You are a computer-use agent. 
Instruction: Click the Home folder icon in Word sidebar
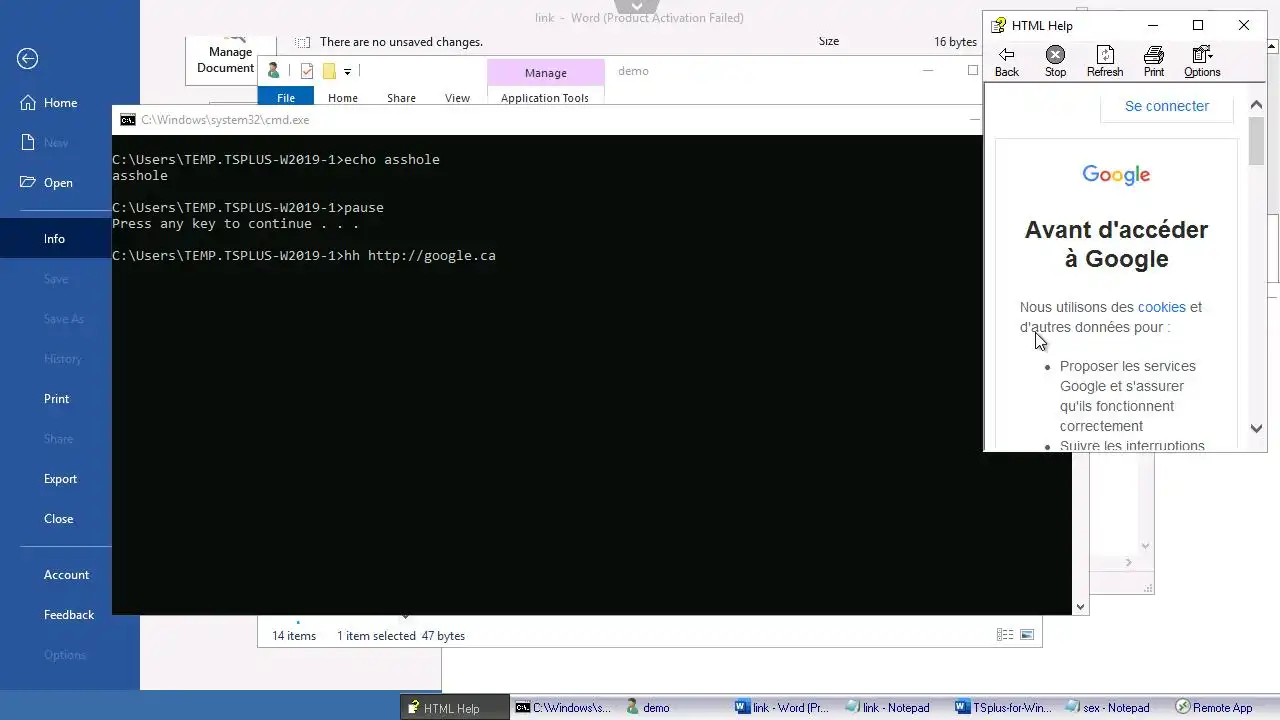(x=28, y=103)
